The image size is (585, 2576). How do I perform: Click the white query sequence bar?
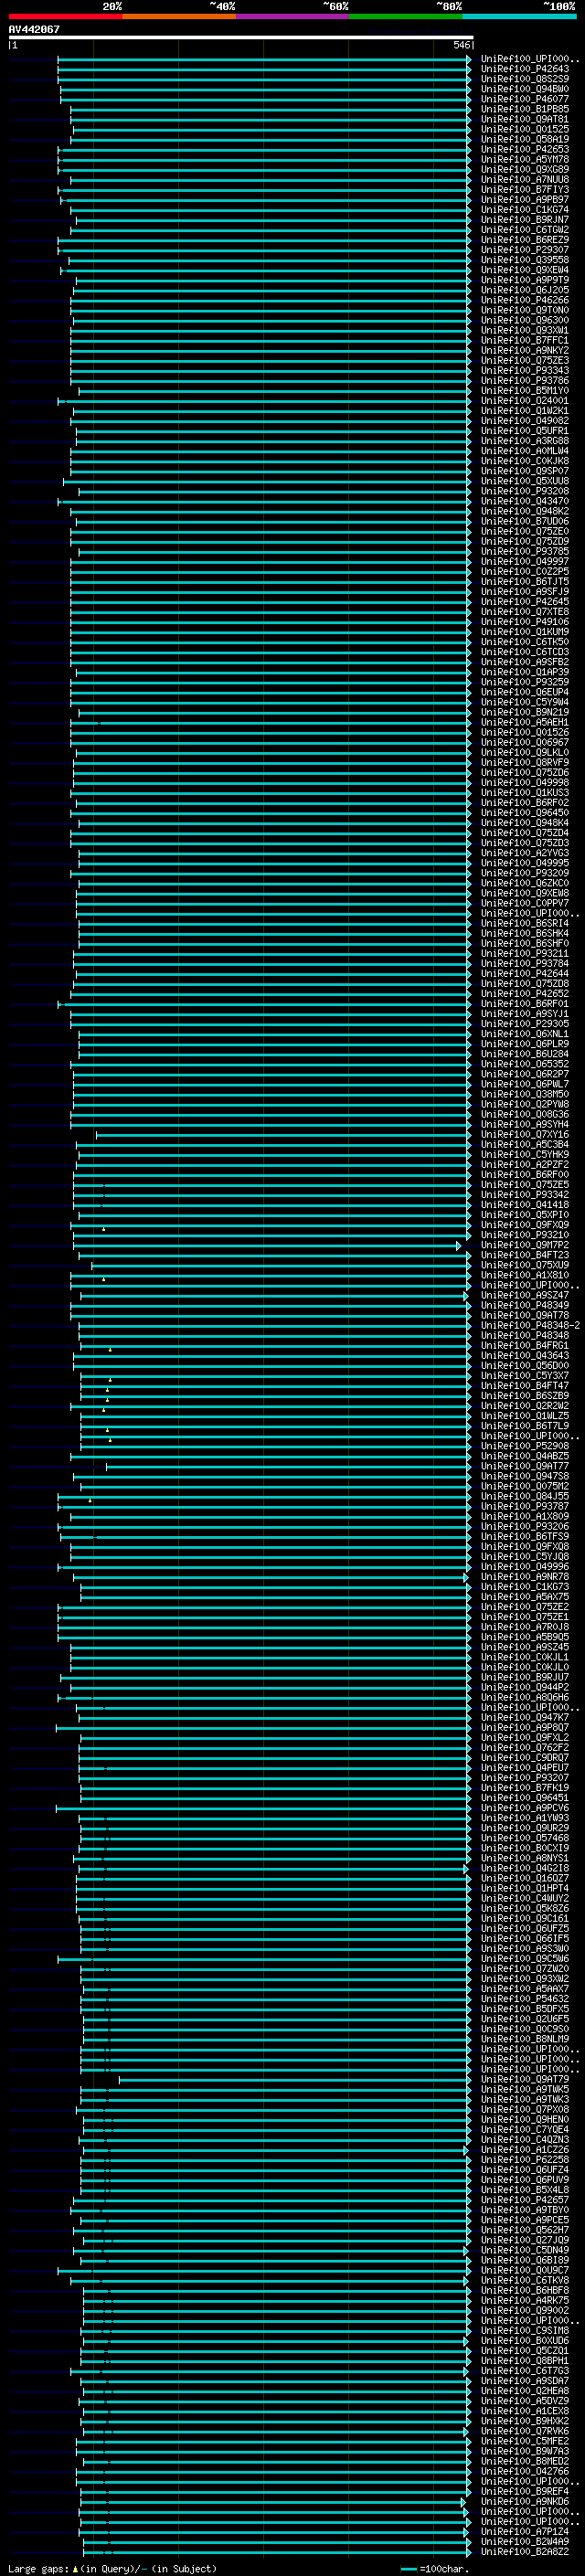[x=241, y=37]
